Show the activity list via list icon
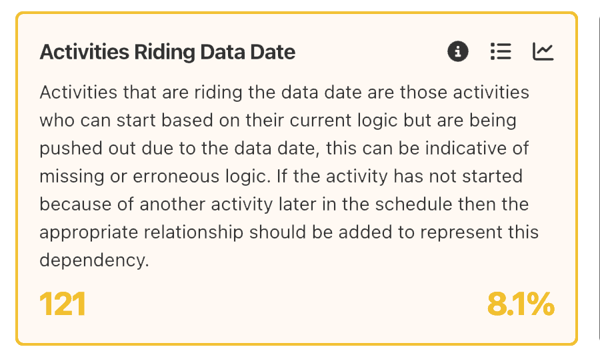This screenshot has width=600, height=361. (x=501, y=51)
